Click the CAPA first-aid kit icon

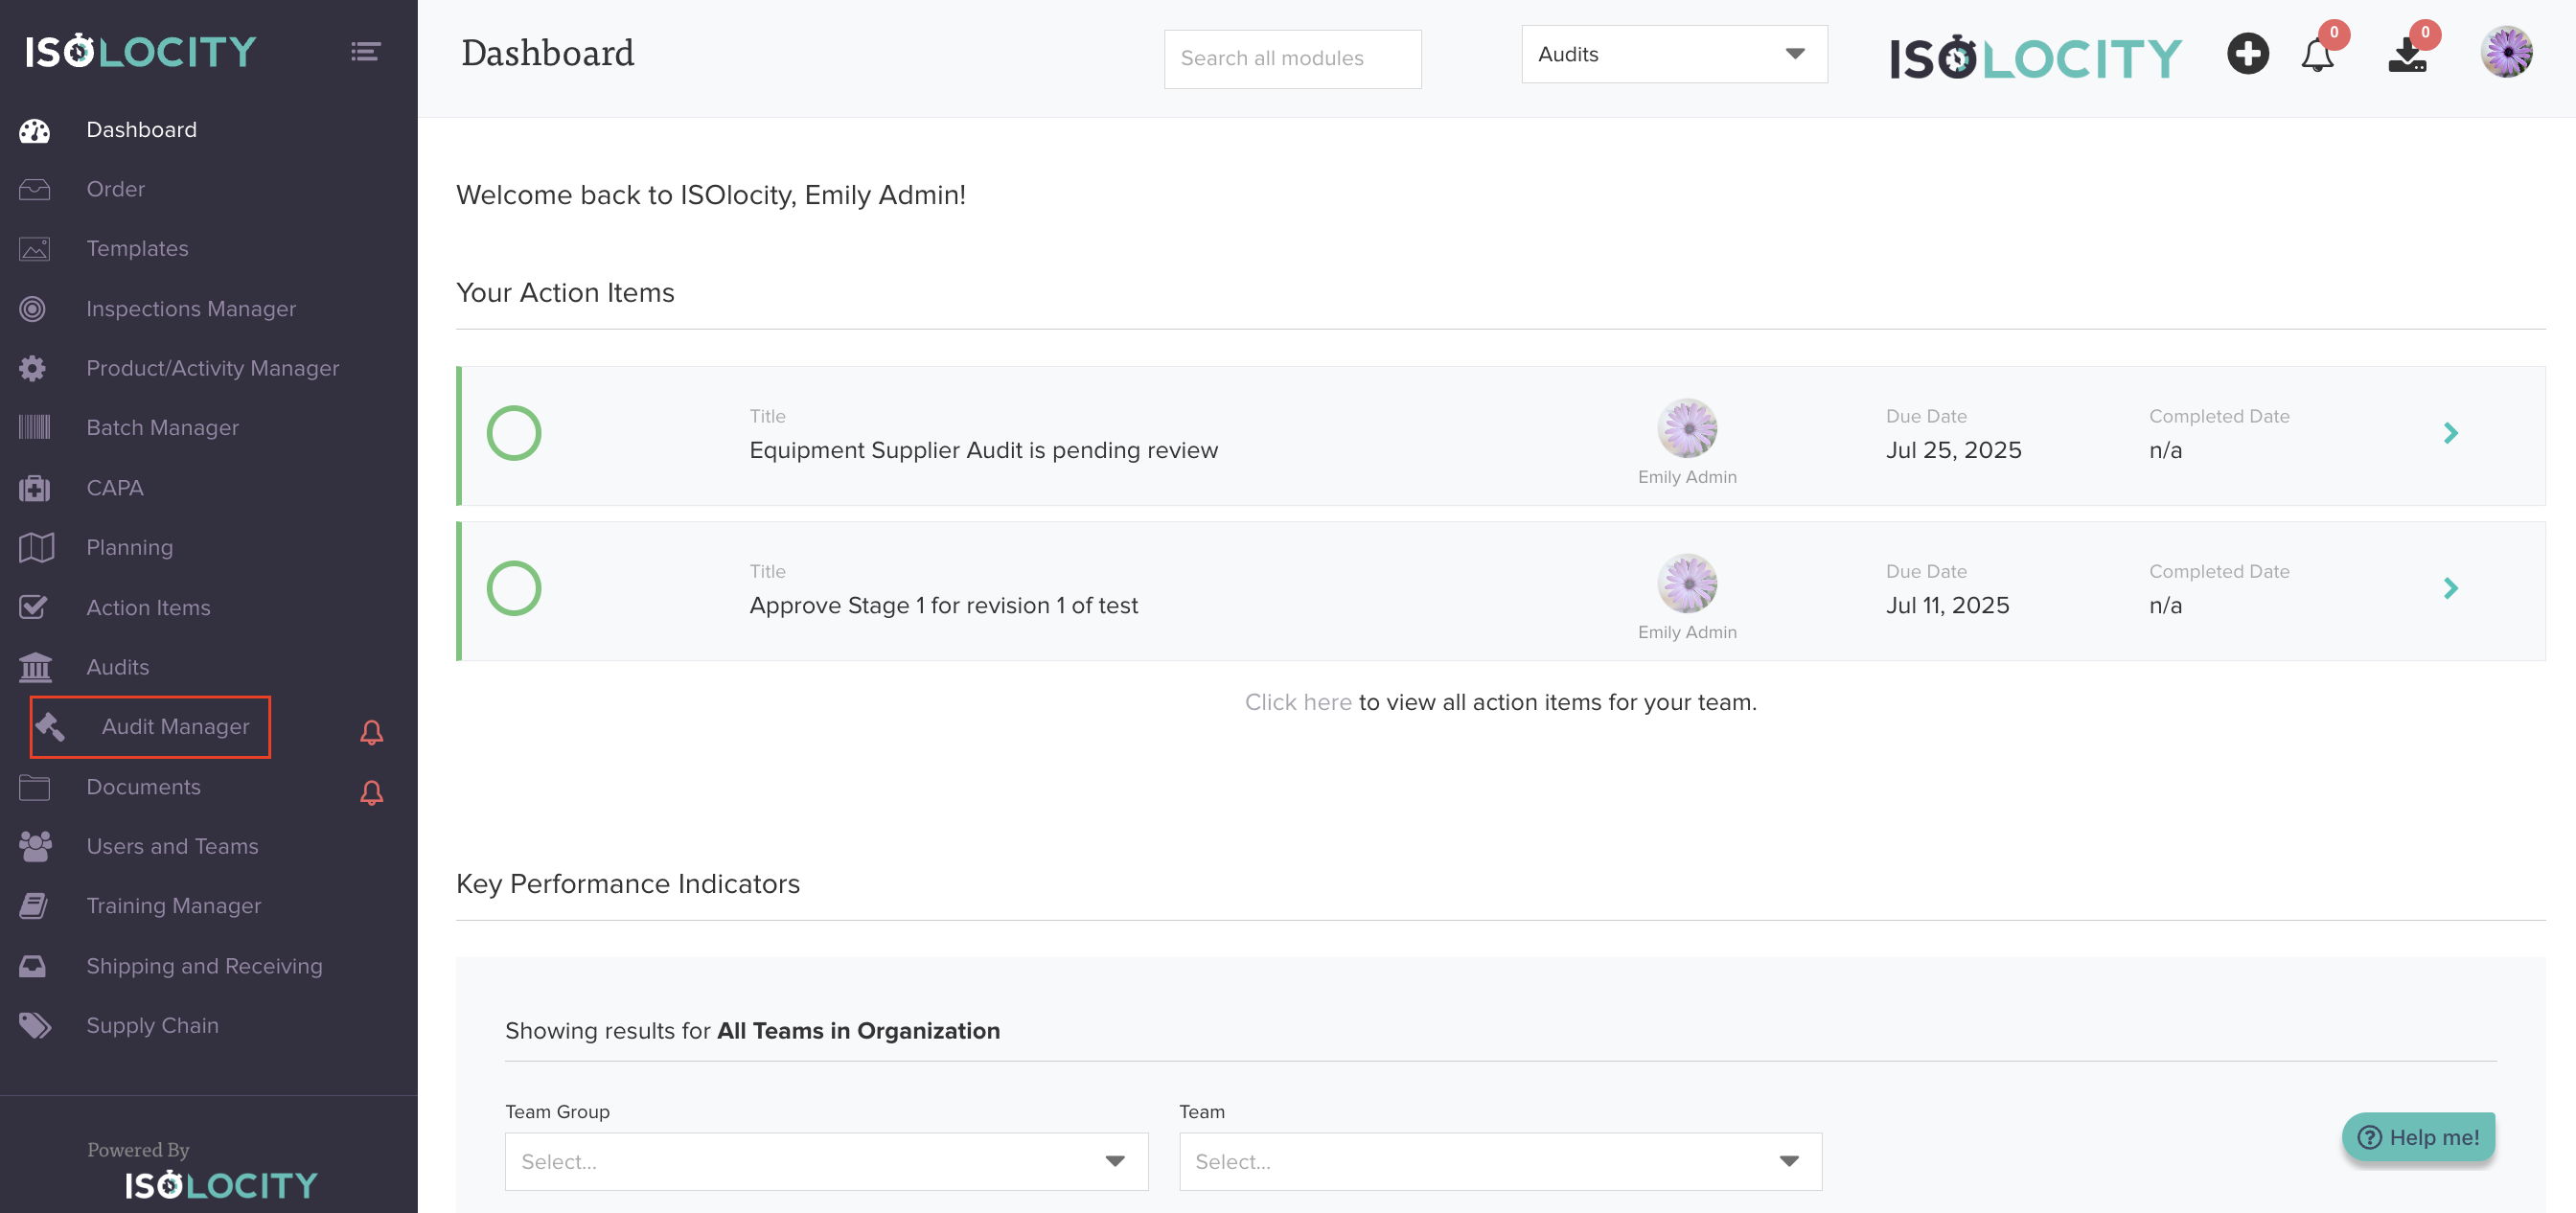coord(34,488)
